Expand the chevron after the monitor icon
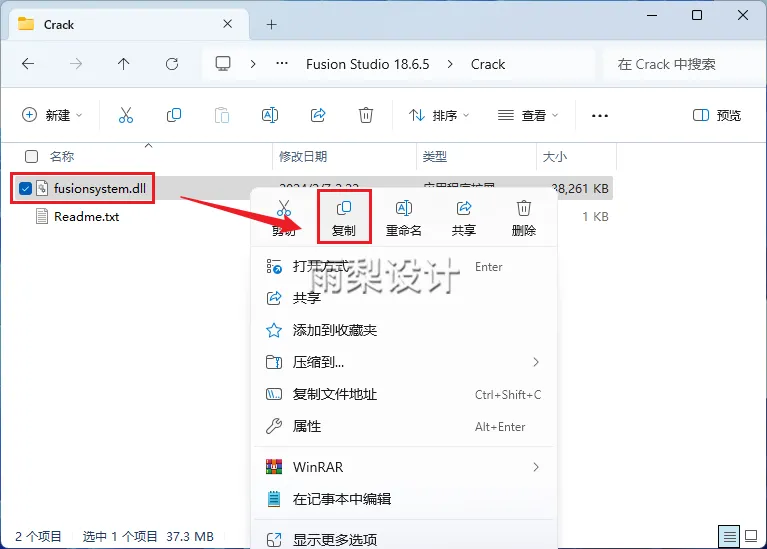 click(253, 64)
